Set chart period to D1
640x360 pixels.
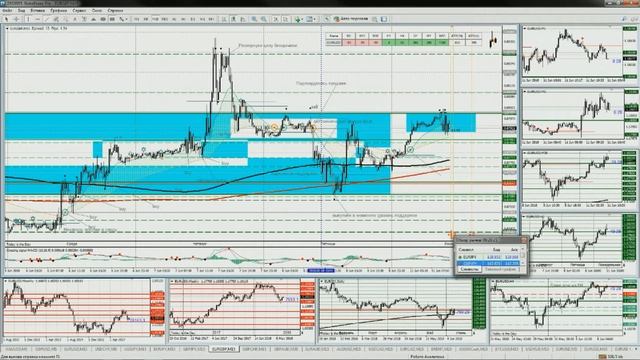192,19
